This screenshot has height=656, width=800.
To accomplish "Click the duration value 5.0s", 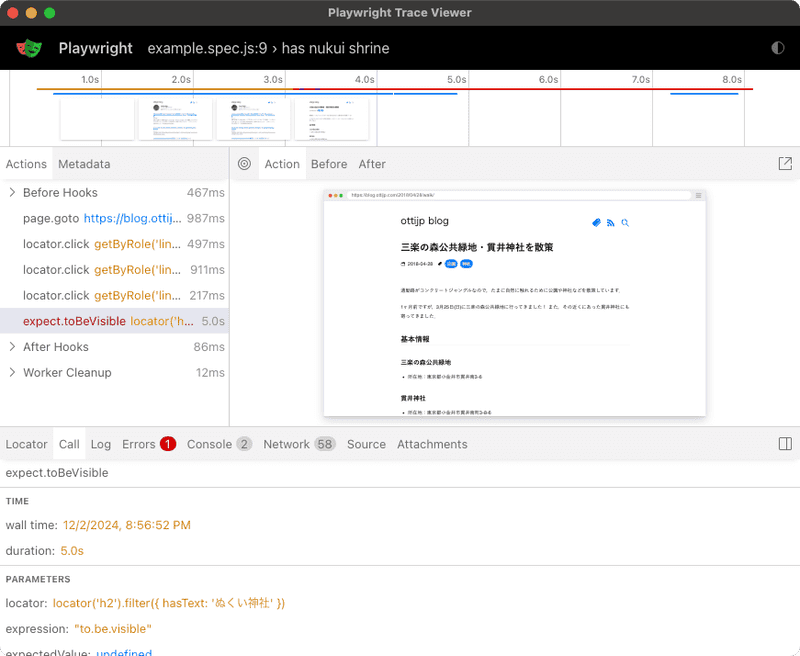I will click(72, 551).
